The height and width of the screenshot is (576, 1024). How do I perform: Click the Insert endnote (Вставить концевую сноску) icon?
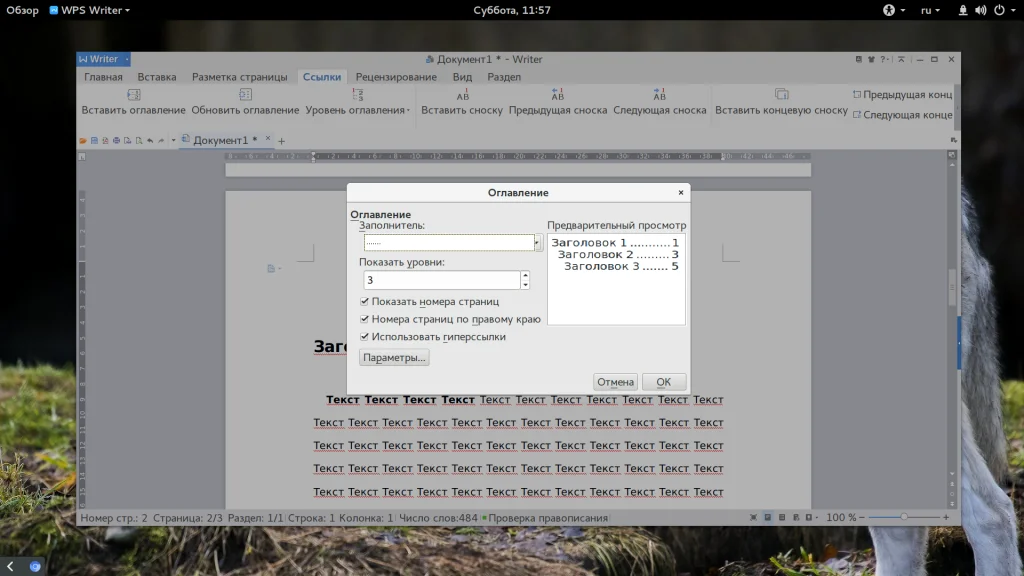781,95
